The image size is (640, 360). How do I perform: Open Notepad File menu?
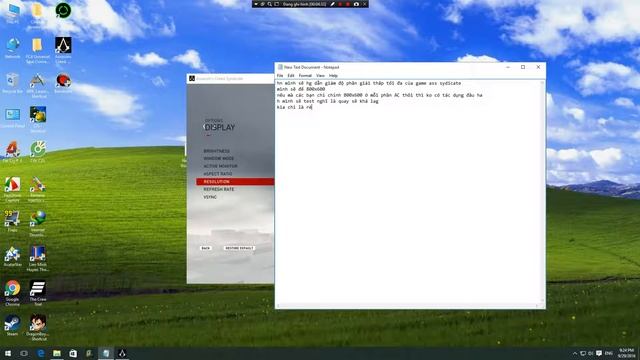click(x=280, y=76)
